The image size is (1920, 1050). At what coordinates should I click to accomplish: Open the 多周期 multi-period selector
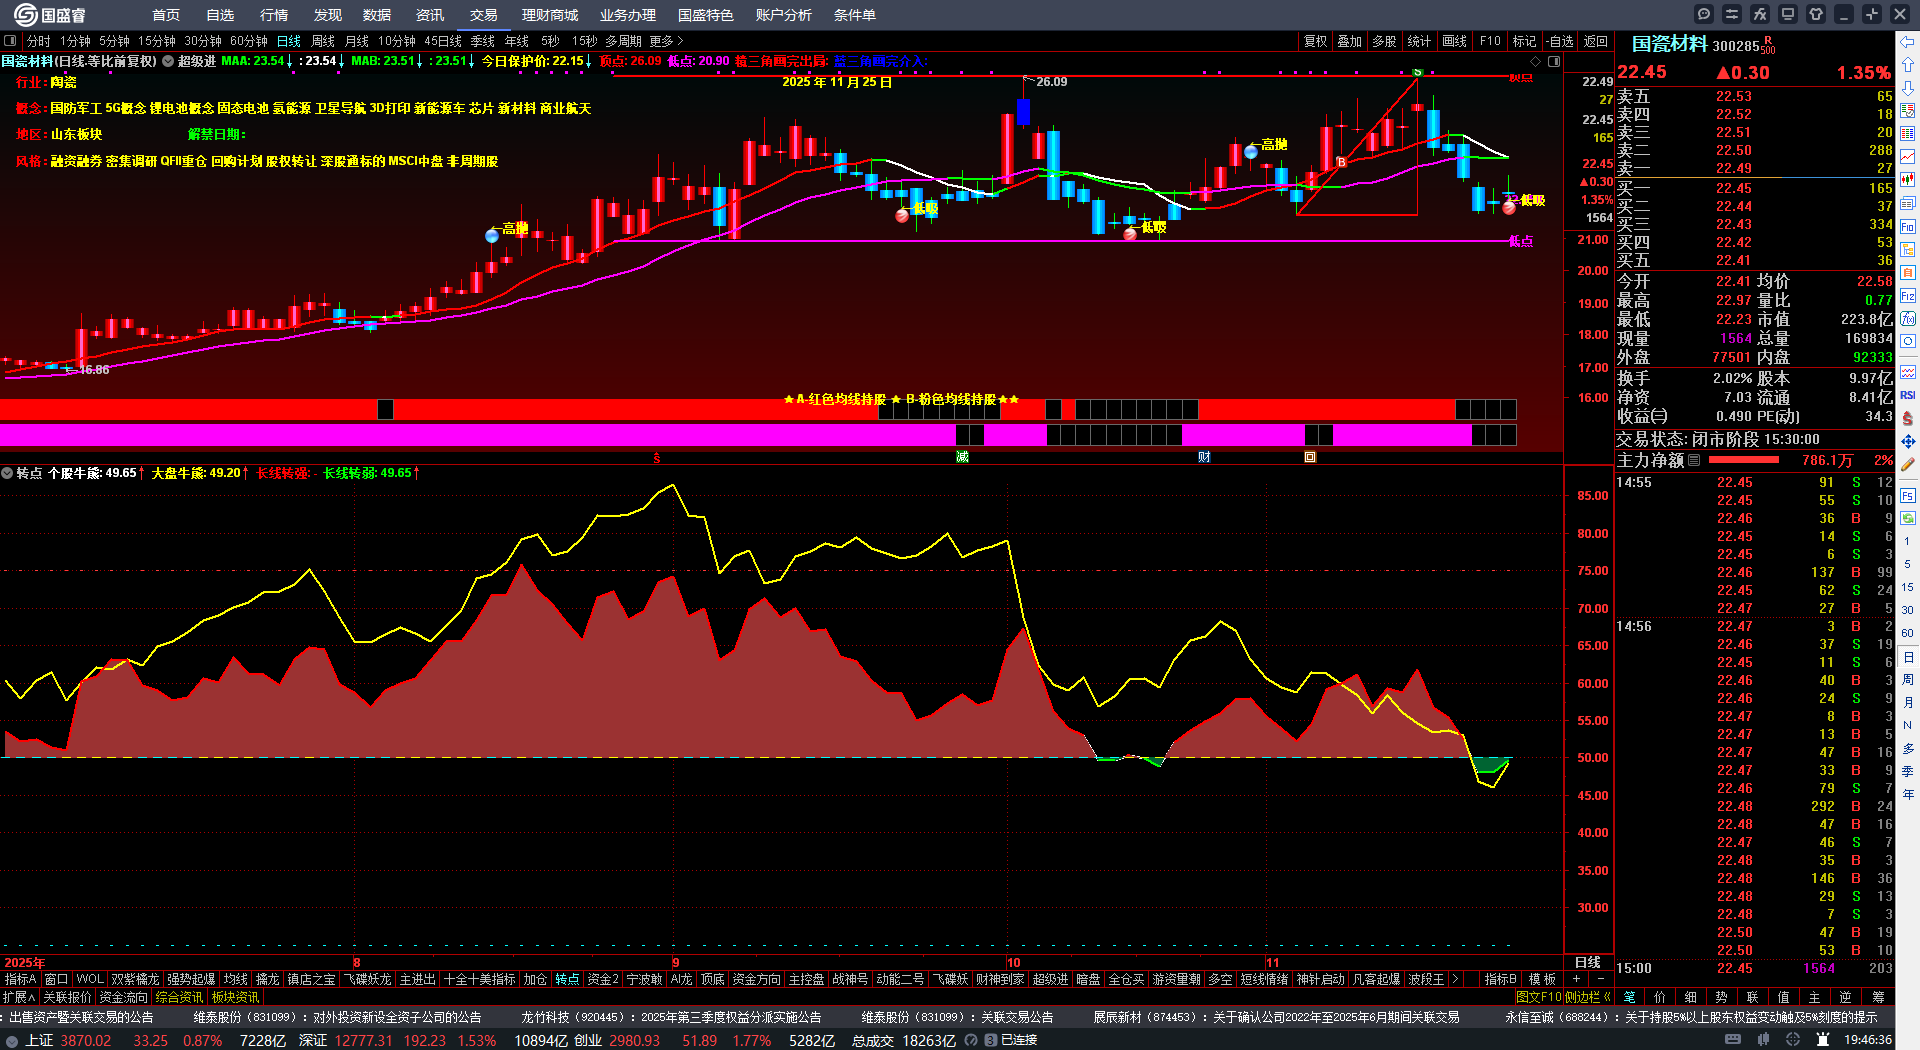coord(623,41)
